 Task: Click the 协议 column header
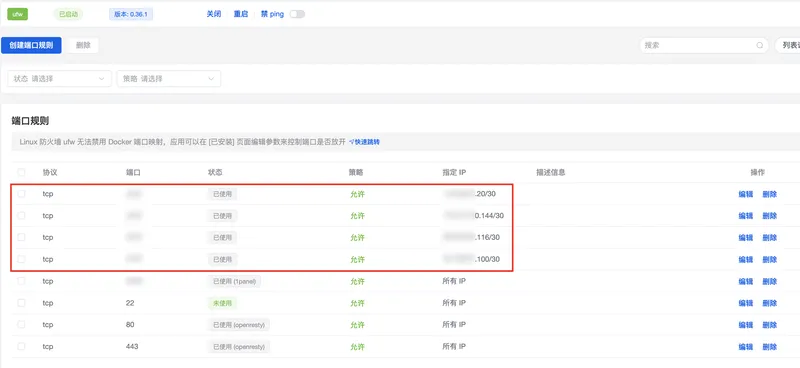pyautogui.click(x=49, y=173)
